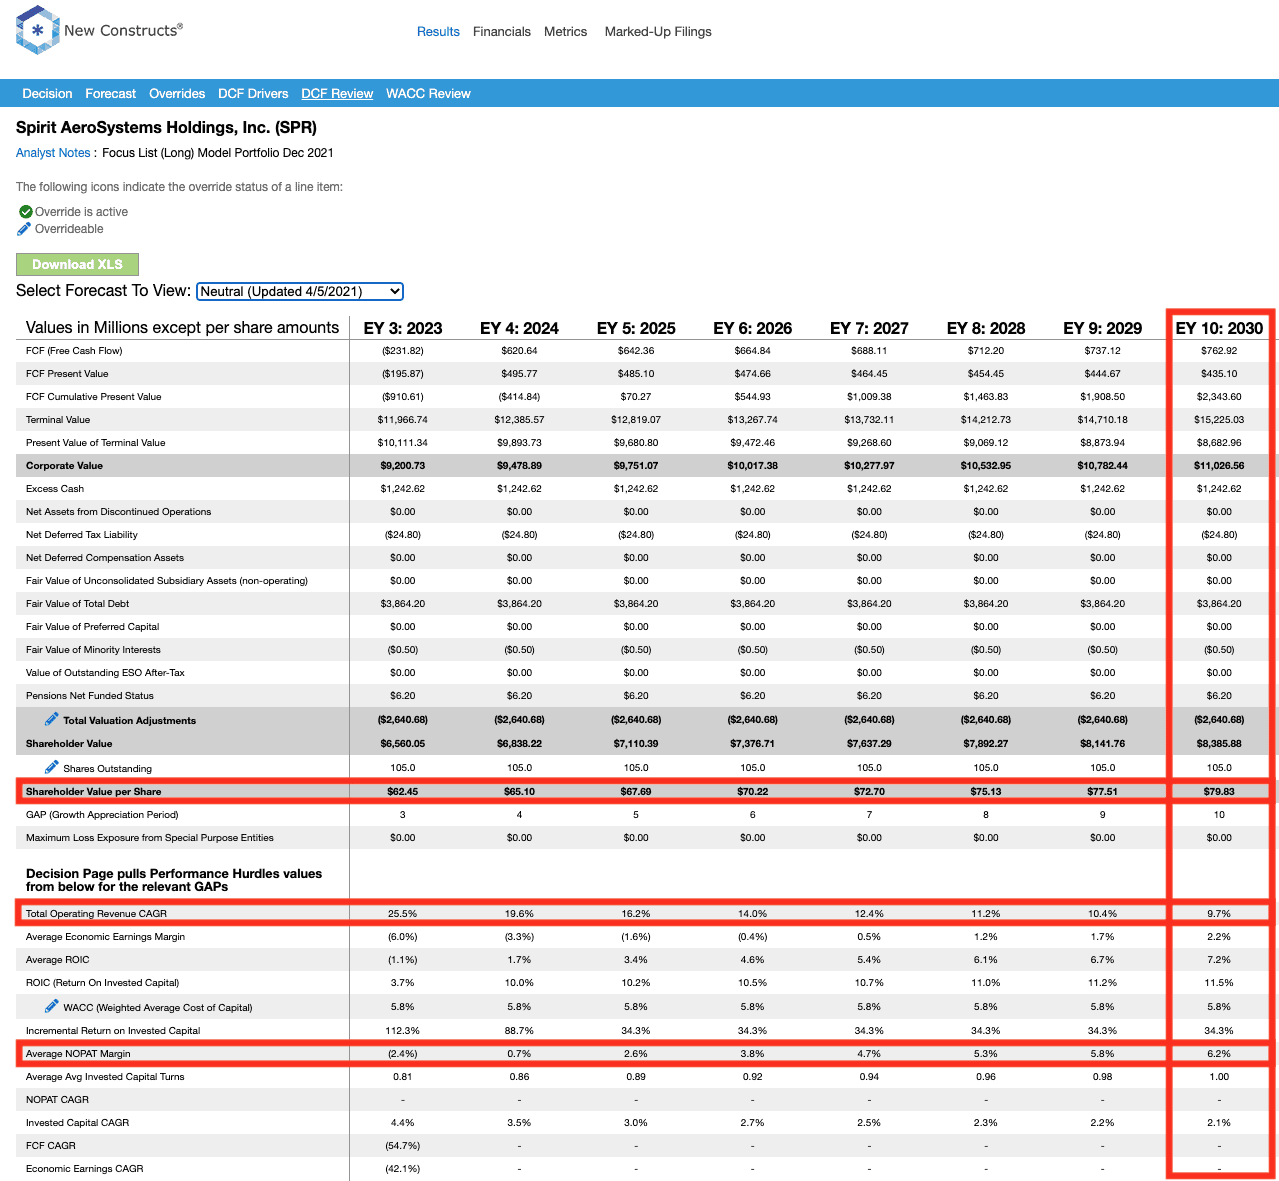This screenshot has width=1279, height=1181.
Task: Open the Metrics top menu
Action: click(x=566, y=32)
